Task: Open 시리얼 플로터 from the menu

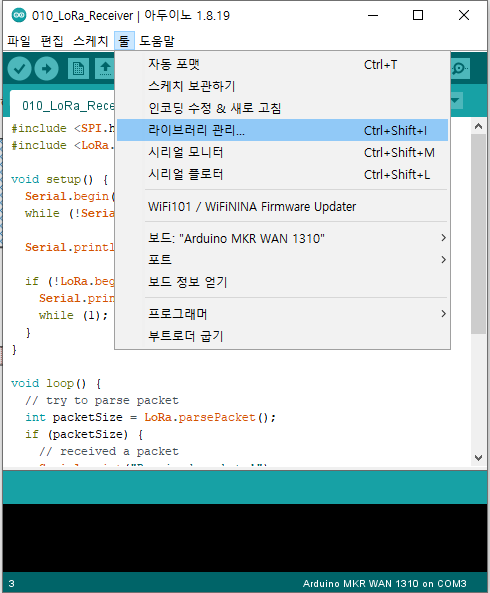Action: [x=282, y=174]
